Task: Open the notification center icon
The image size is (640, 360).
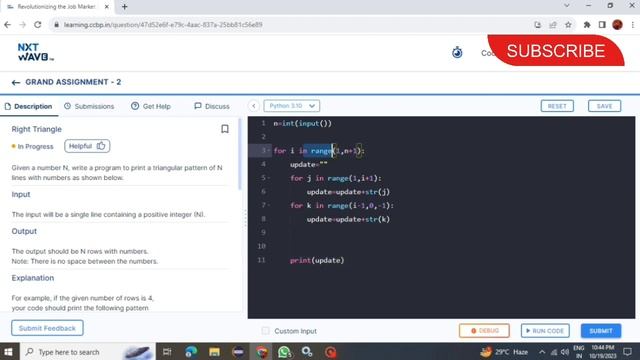Action: [x=628, y=352]
